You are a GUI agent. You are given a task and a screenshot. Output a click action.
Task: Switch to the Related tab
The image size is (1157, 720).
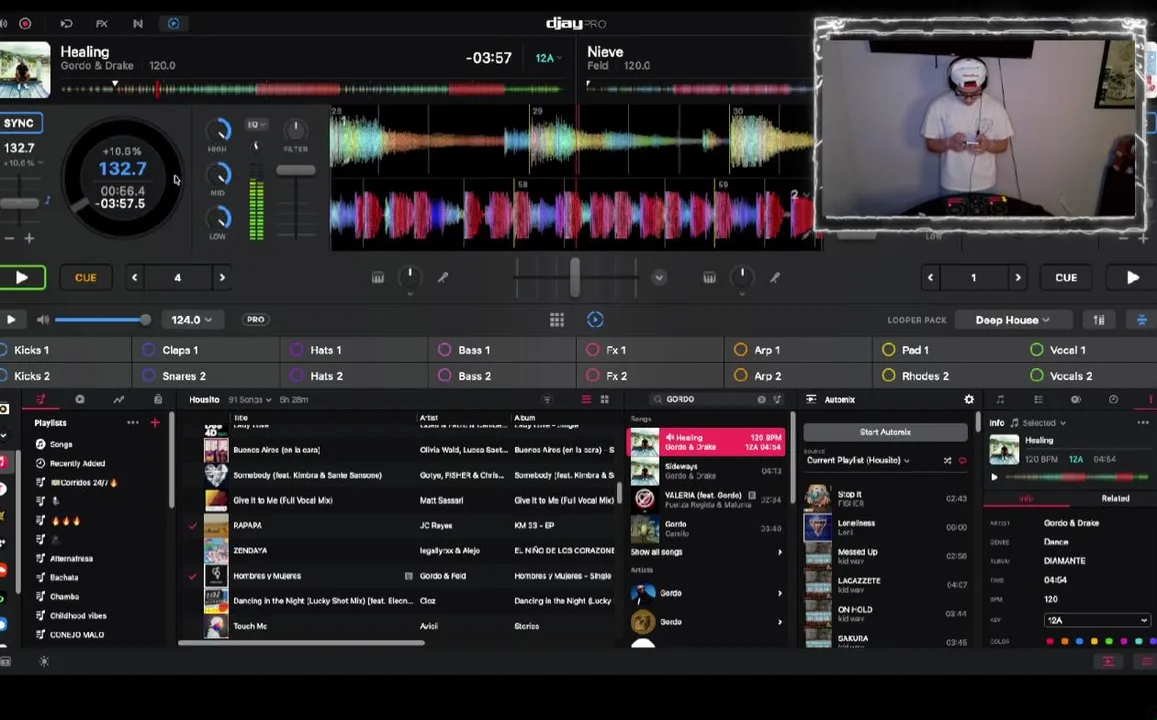(1115, 499)
